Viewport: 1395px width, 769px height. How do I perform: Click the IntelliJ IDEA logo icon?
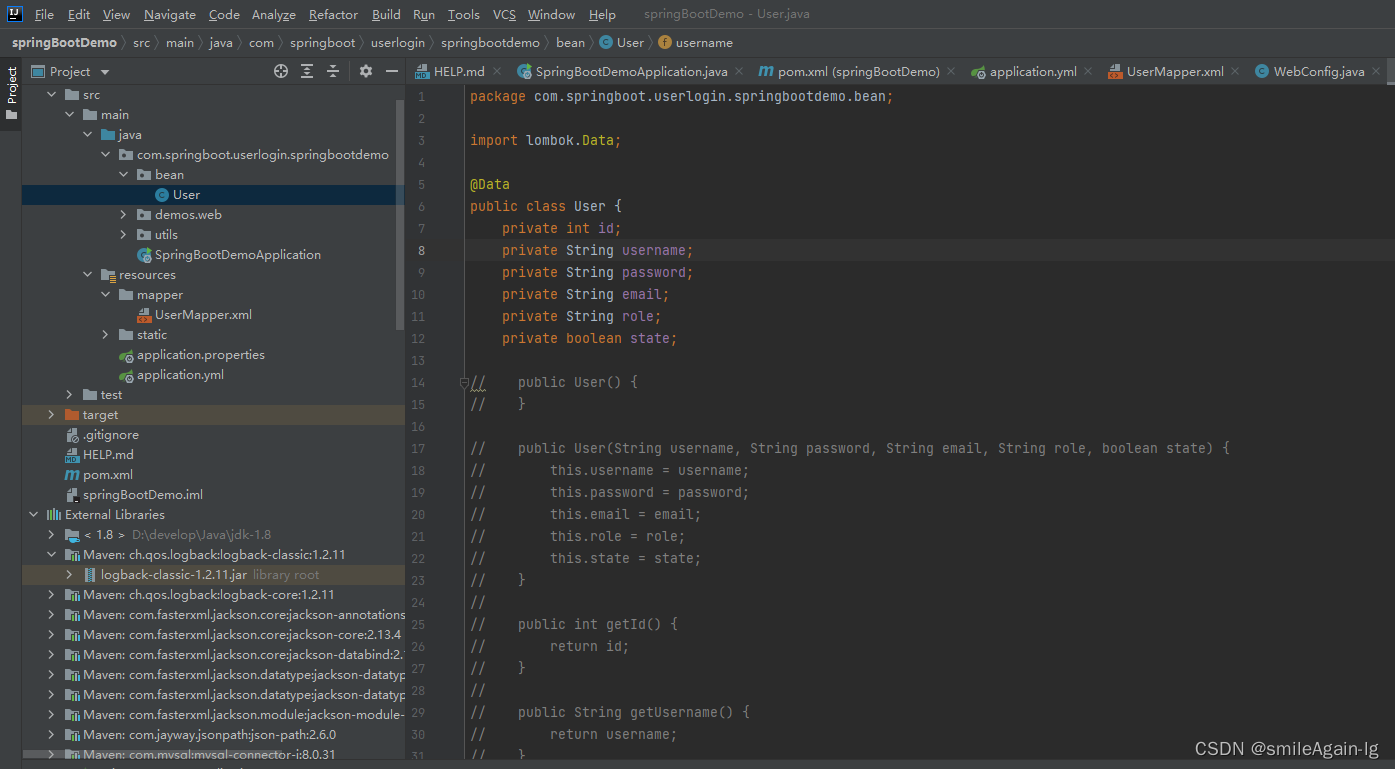click(15, 14)
